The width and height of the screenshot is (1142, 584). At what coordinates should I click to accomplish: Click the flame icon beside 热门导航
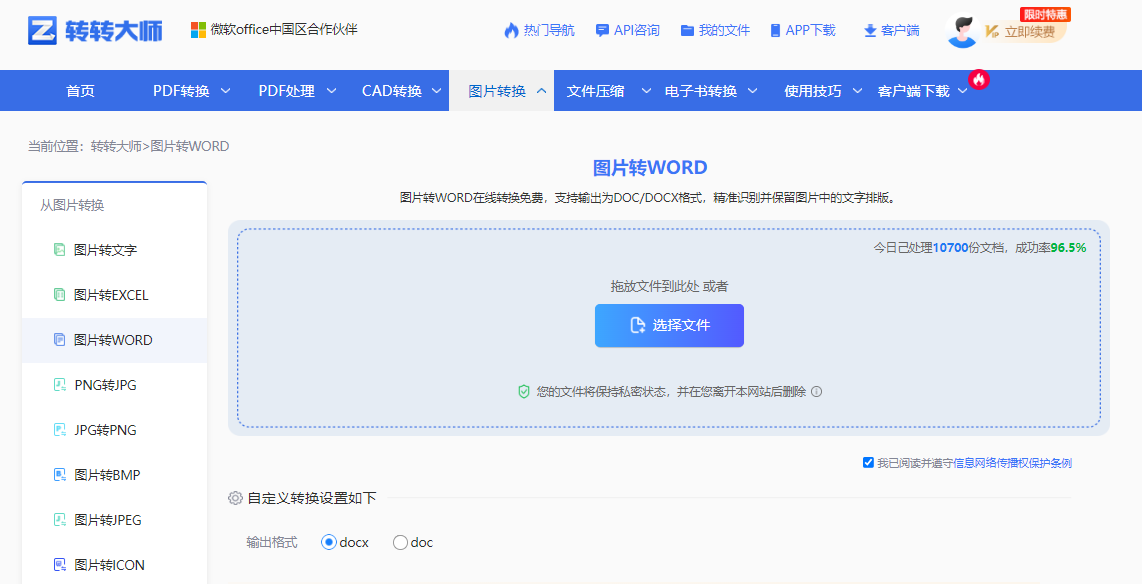point(511,31)
